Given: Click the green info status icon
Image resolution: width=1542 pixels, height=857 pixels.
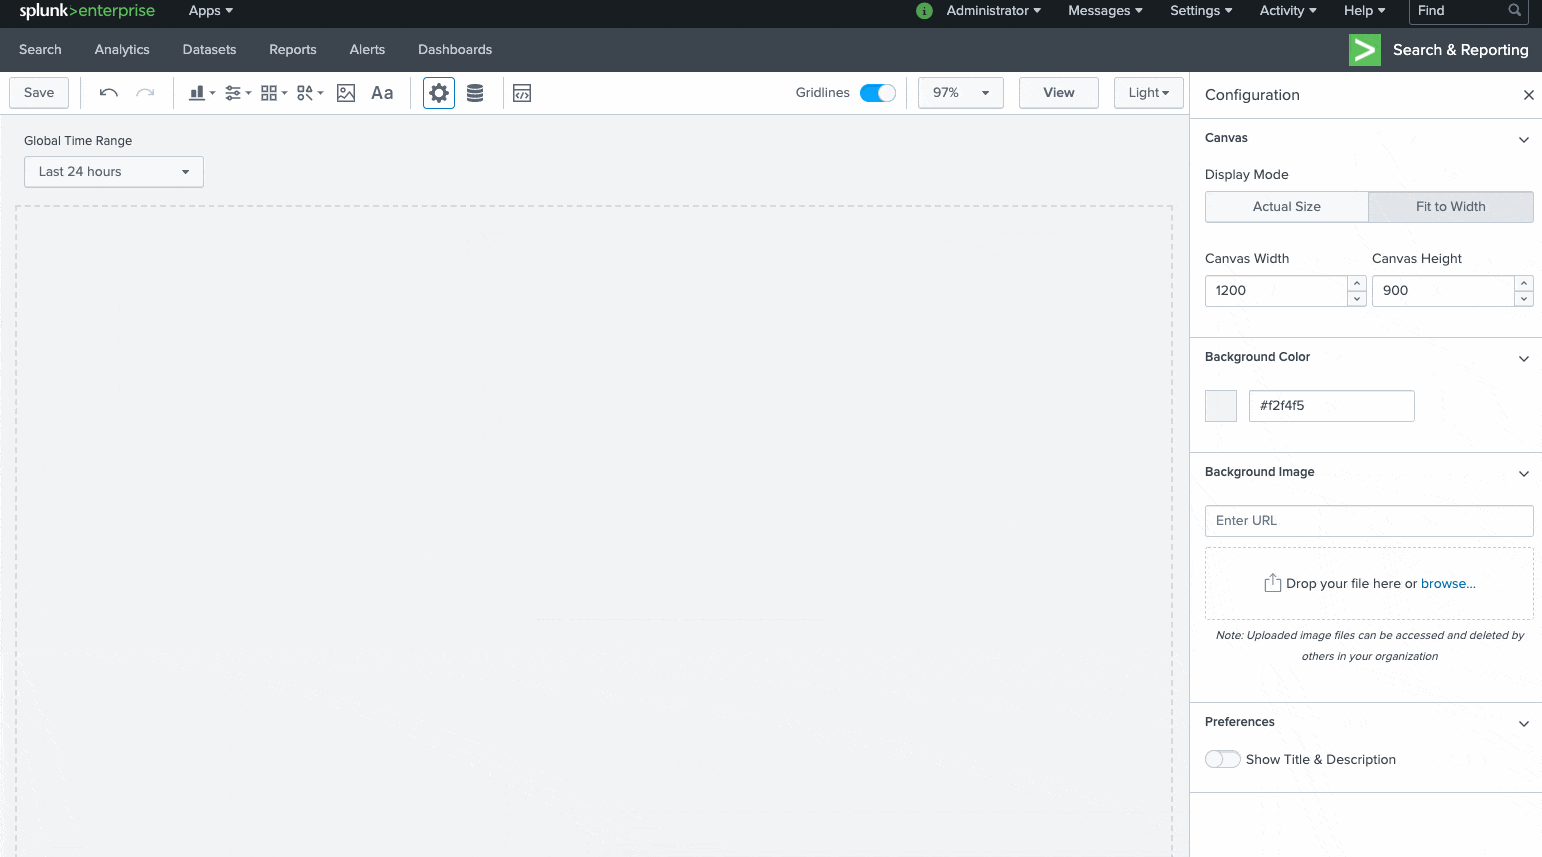Looking at the screenshot, I should [924, 11].
